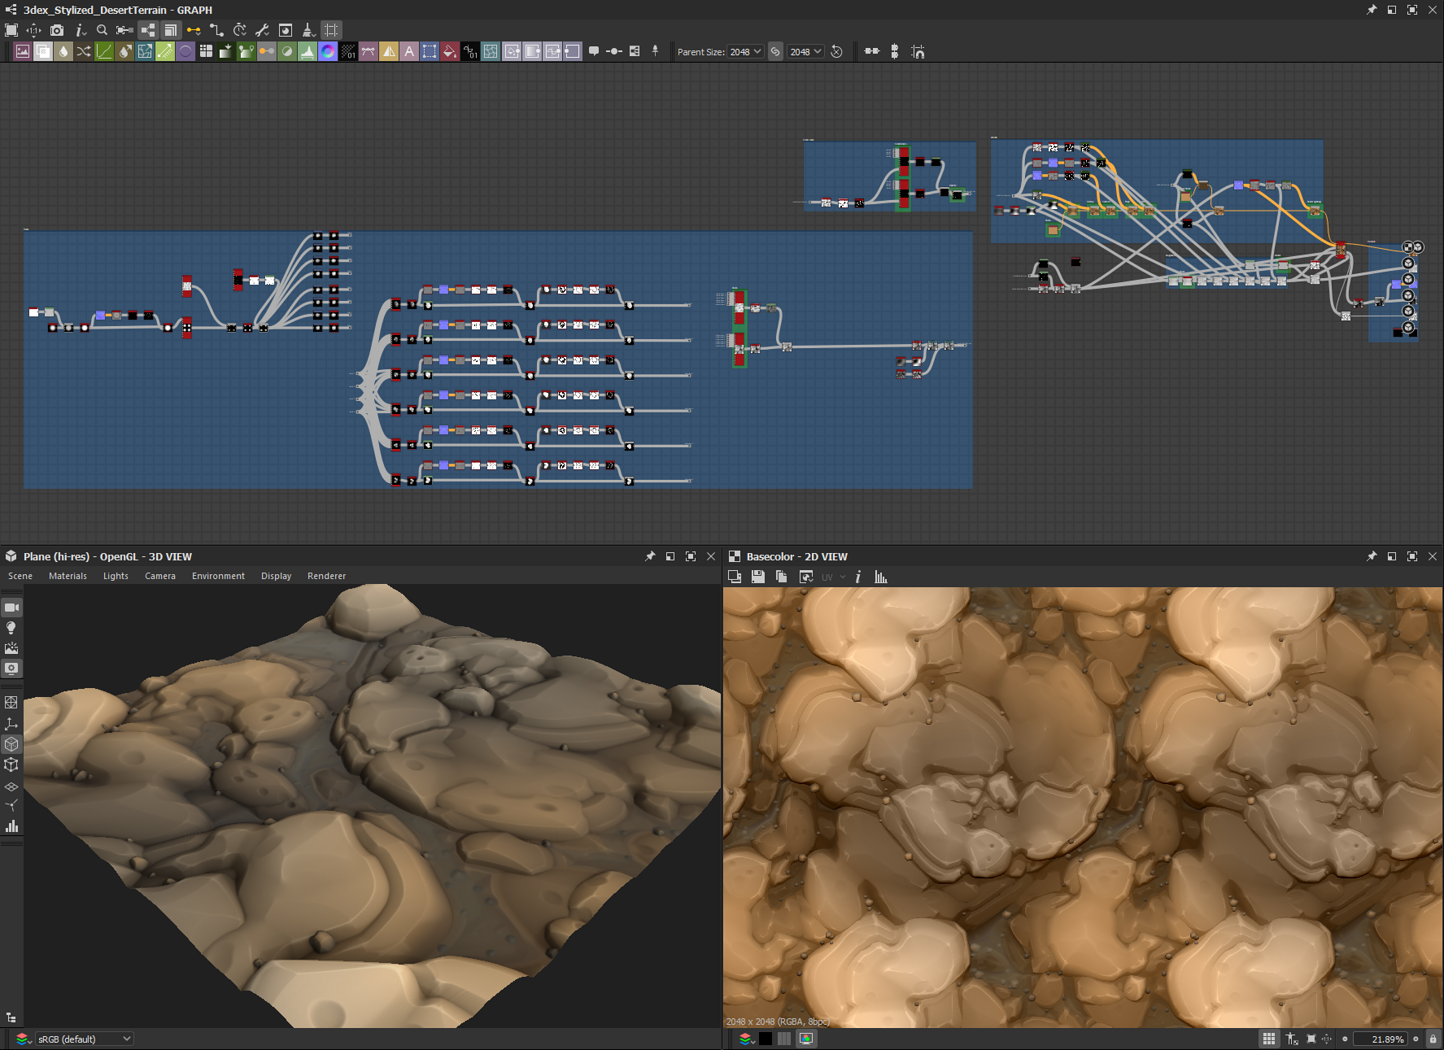Click the reset parent size icon

(837, 52)
